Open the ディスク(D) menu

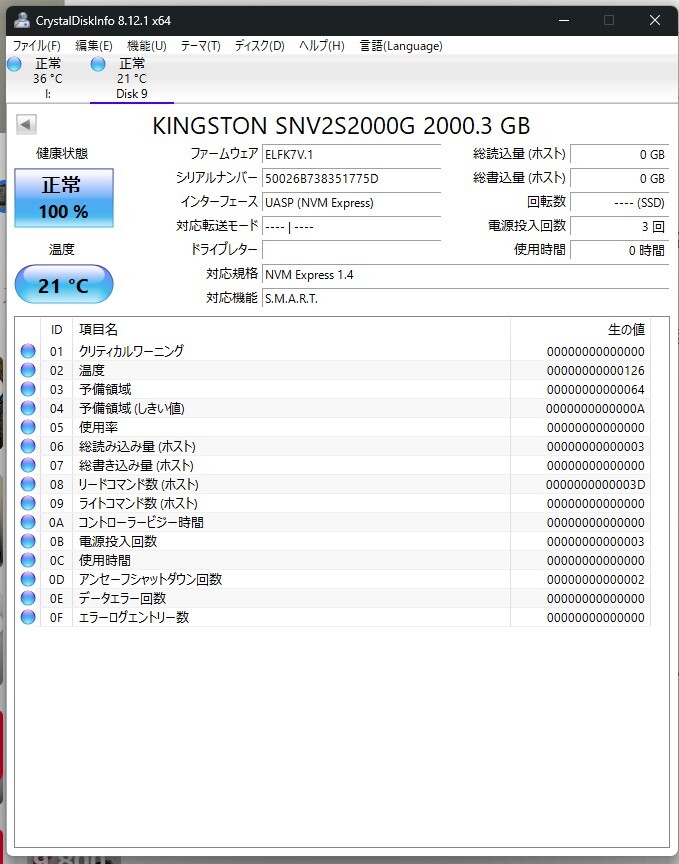point(260,46)
